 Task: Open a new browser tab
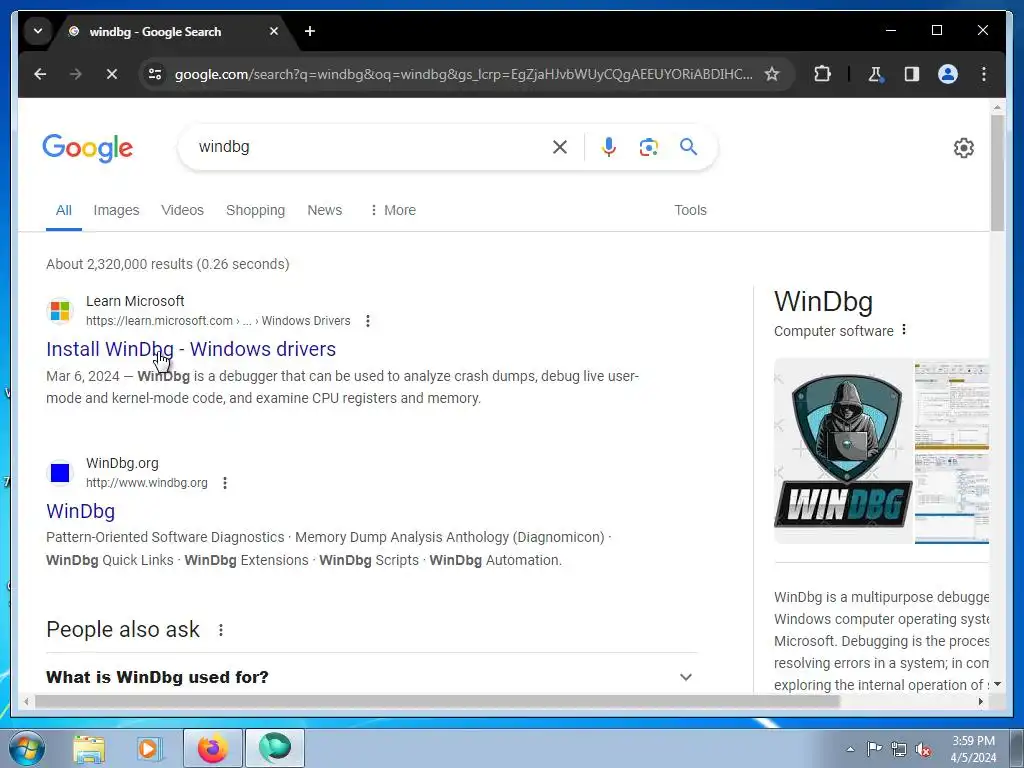310,31
